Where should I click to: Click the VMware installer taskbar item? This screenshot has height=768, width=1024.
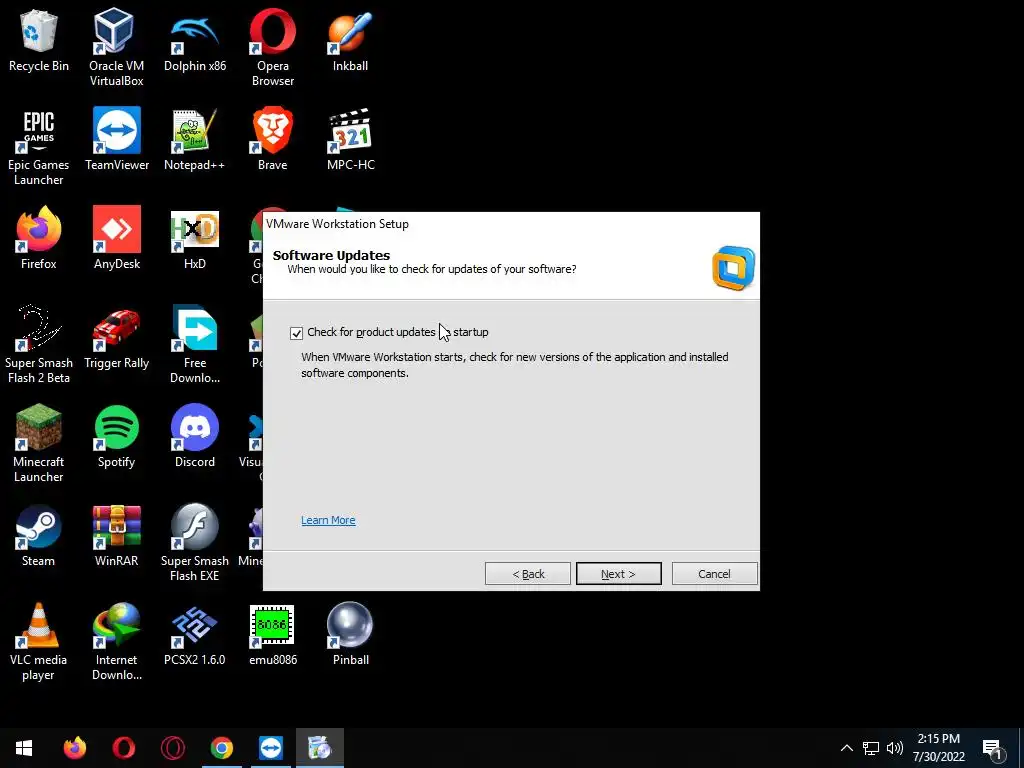pyautogui.click(x=319, y=748)
